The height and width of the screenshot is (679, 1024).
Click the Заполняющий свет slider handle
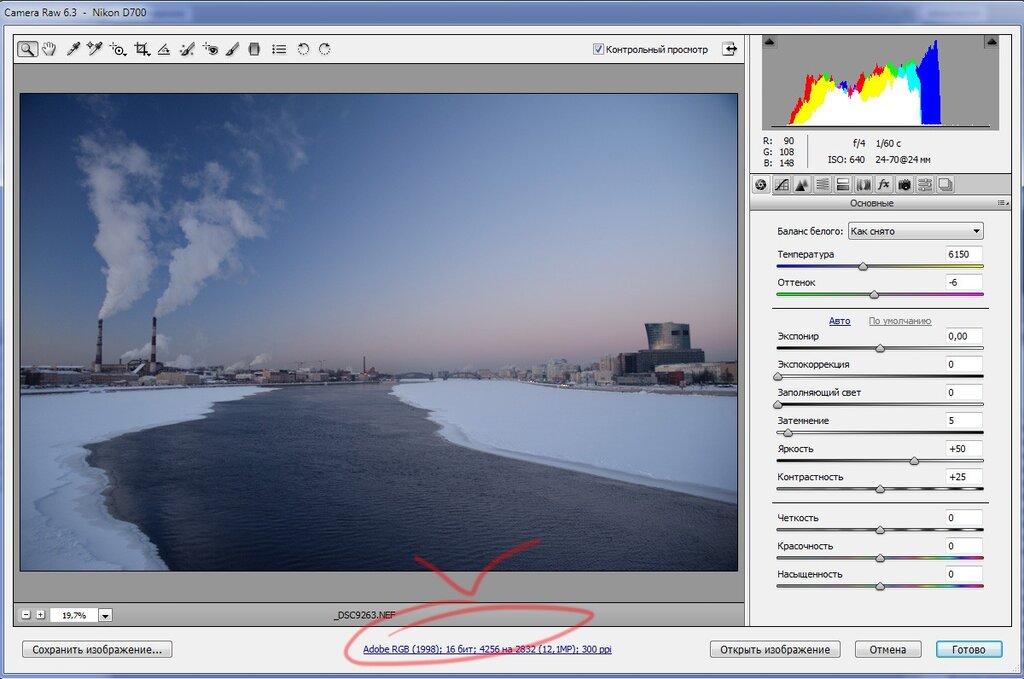pyautogui.click(x=778, y=405)
